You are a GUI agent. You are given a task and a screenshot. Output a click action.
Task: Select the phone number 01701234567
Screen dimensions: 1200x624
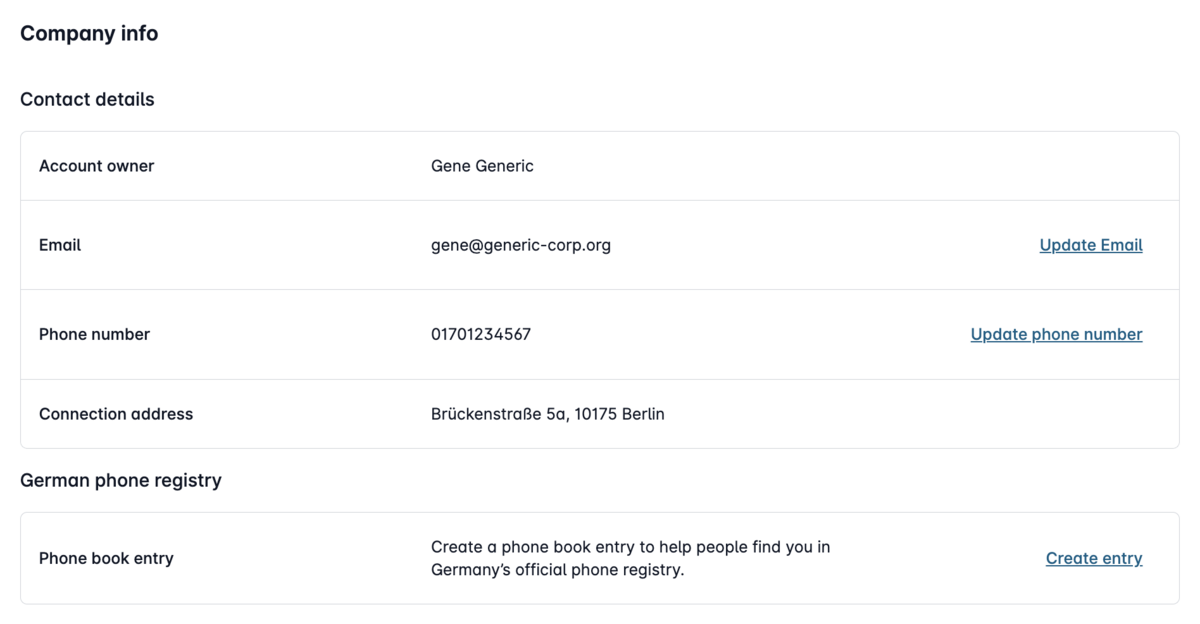click(480, 334)
